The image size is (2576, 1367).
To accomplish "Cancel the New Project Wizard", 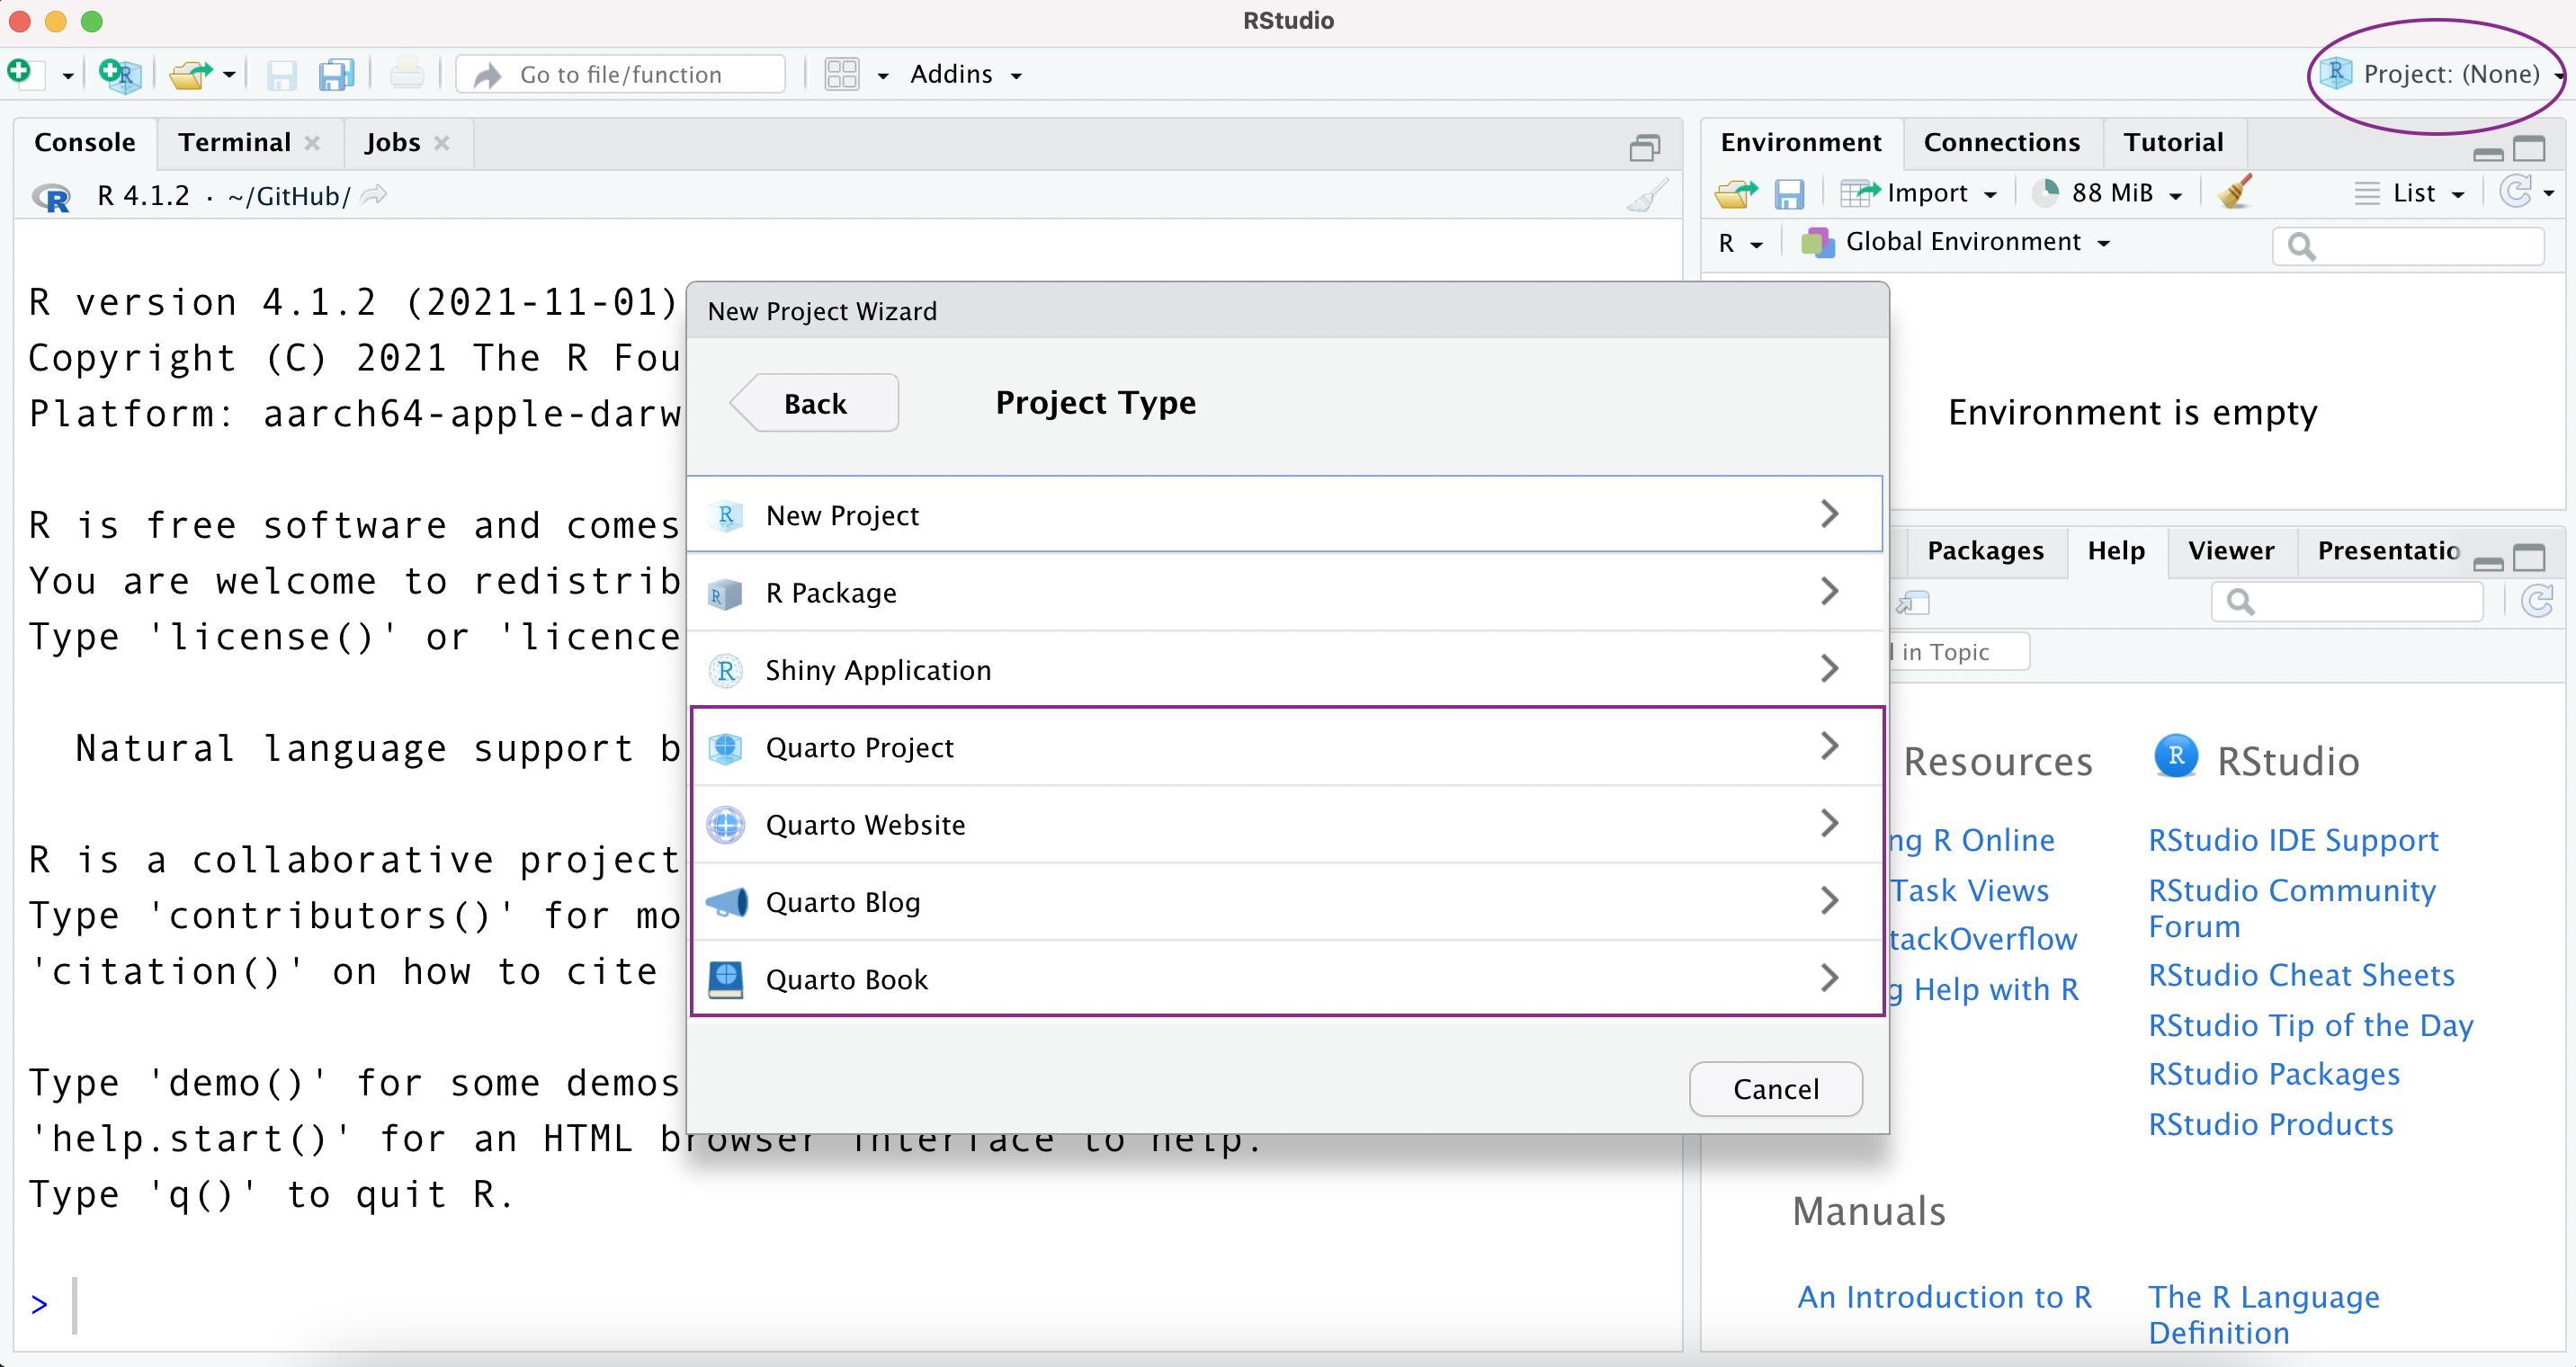I will (x=1775, y=1089).
